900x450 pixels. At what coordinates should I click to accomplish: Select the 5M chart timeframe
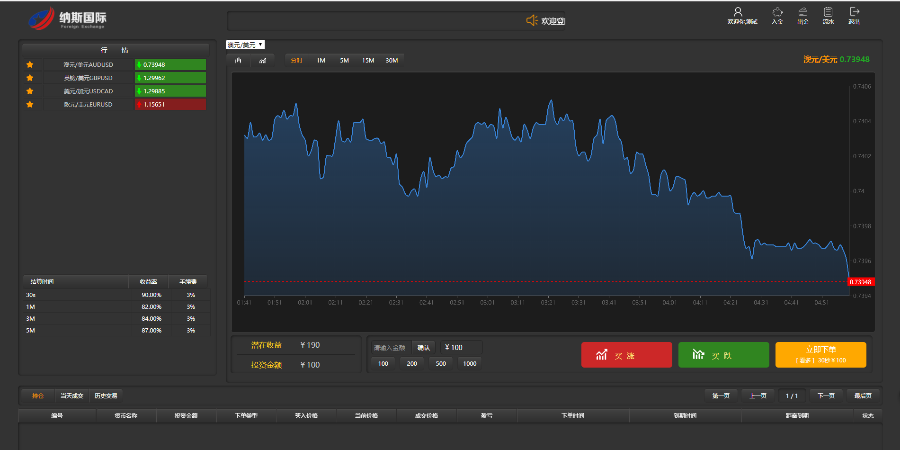(x=344, y=60)
